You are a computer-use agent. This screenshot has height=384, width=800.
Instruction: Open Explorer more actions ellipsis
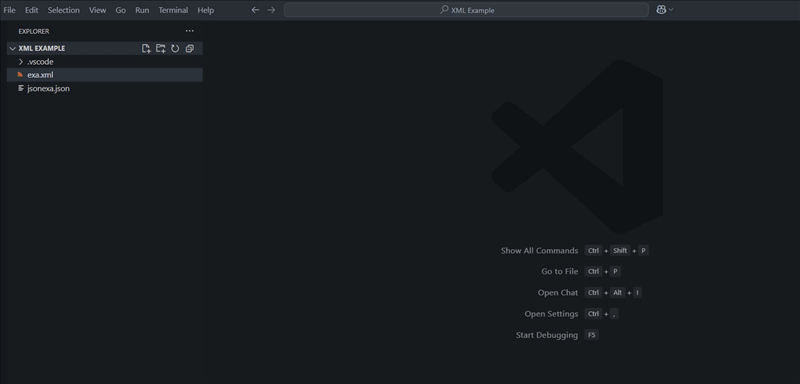point(190,31)
